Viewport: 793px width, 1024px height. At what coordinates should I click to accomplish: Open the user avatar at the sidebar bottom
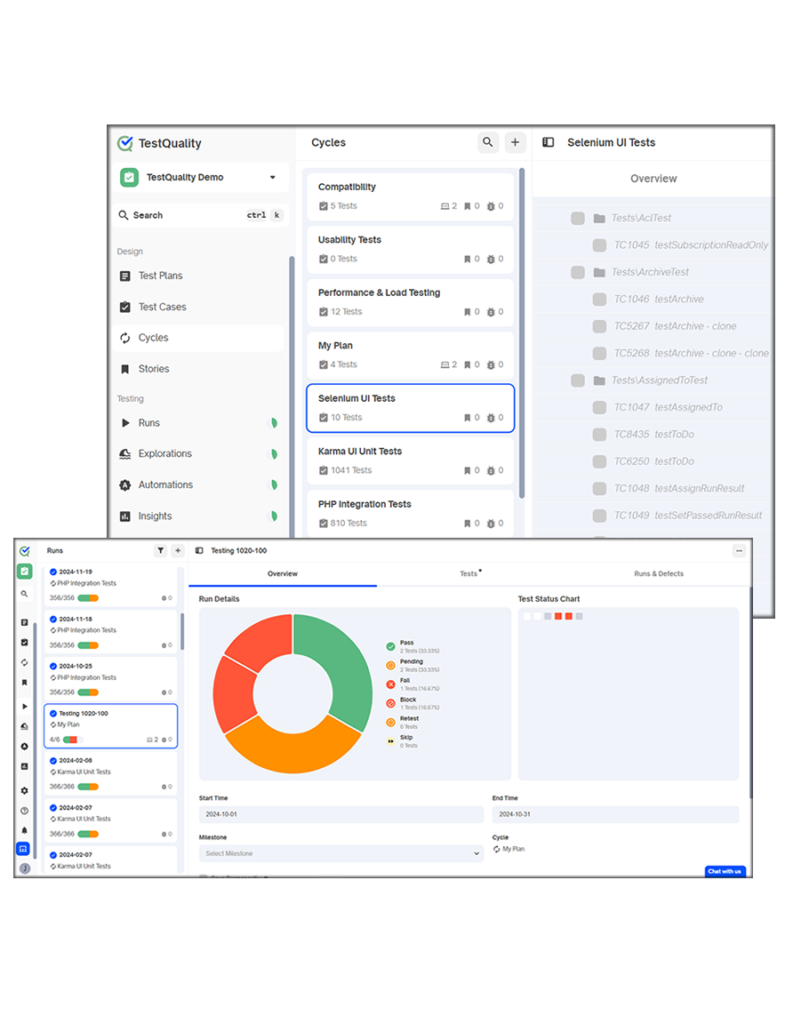pos(25,868)
